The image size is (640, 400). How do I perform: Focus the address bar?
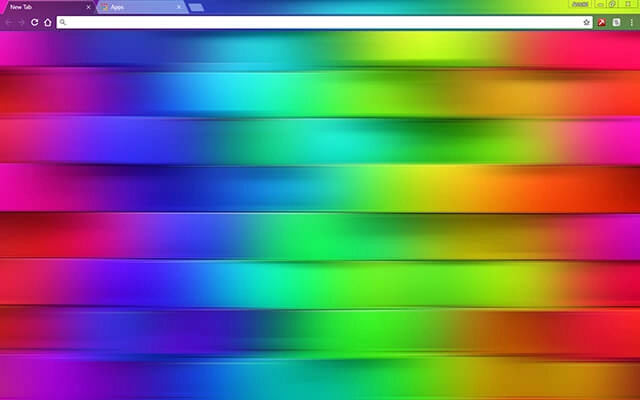pos(324,22)
